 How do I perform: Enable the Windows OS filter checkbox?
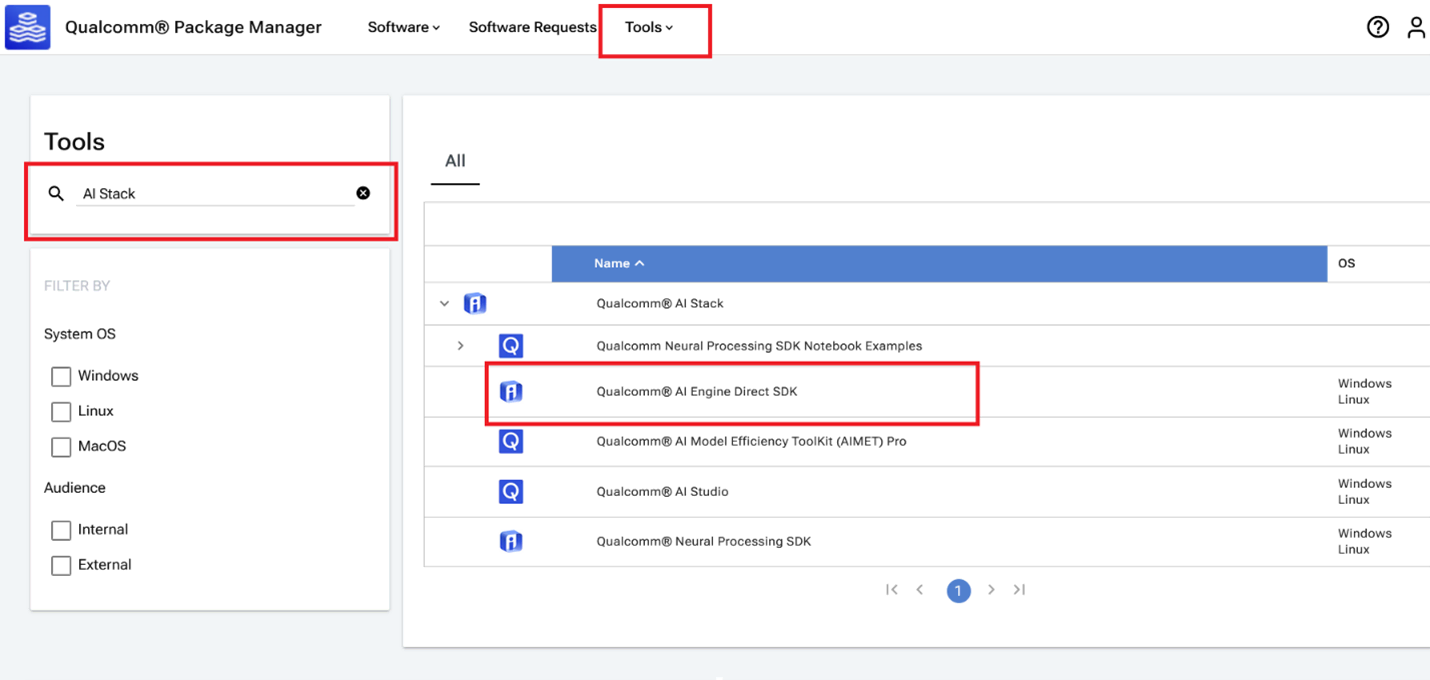point(61,376)
